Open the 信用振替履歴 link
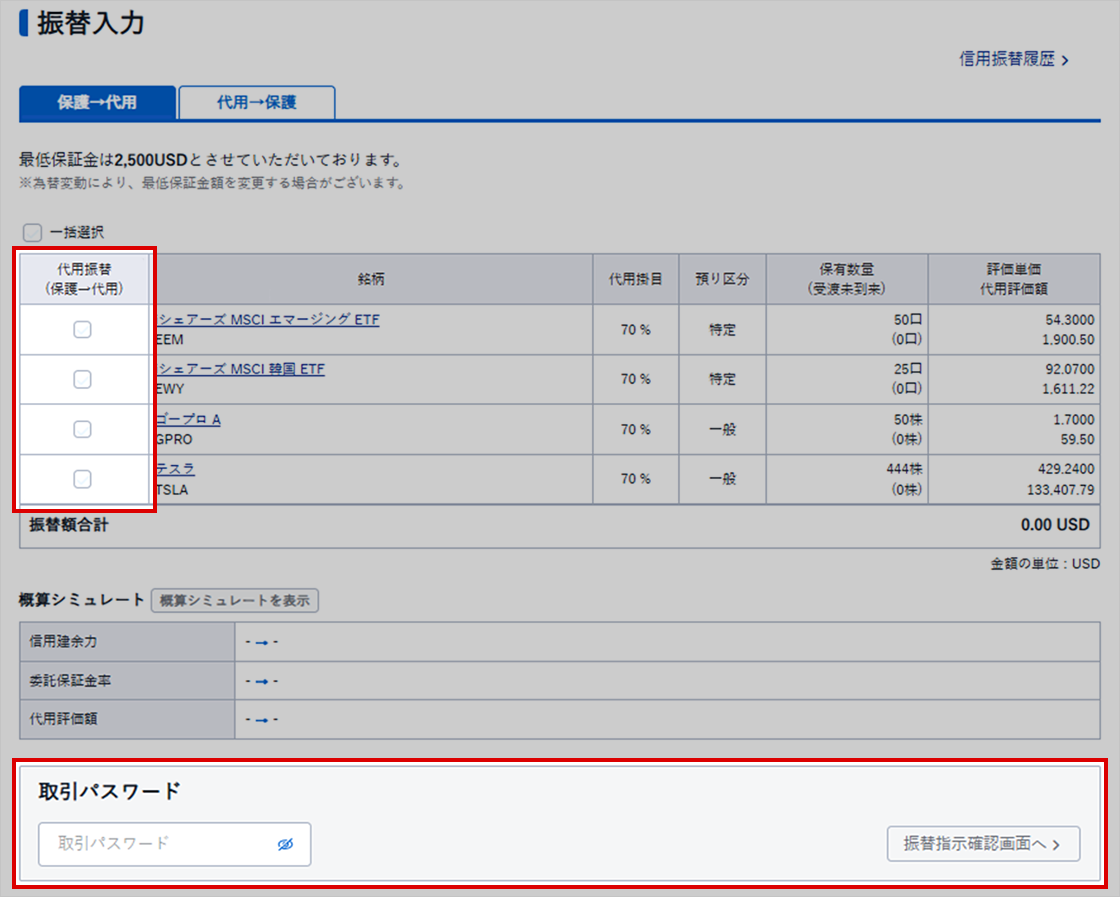This screenshot has height=897, width=1120. click(x=1013, y=59)
